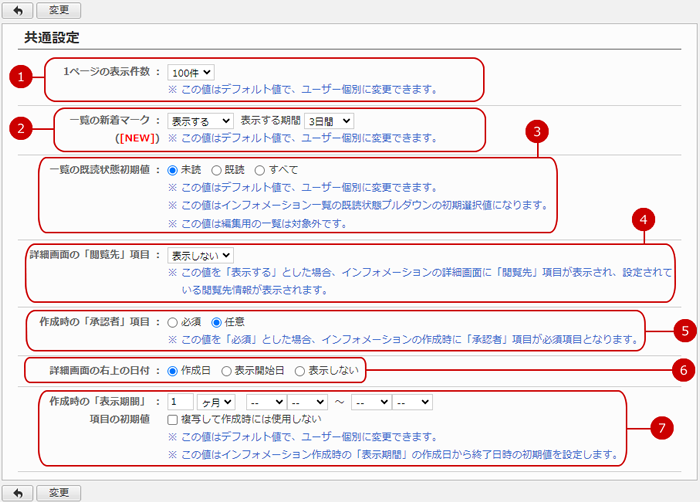Click the note about 既読状態プルダウンの初期選択値
Viewport: 700px width, 502px height.
point(358,205)
